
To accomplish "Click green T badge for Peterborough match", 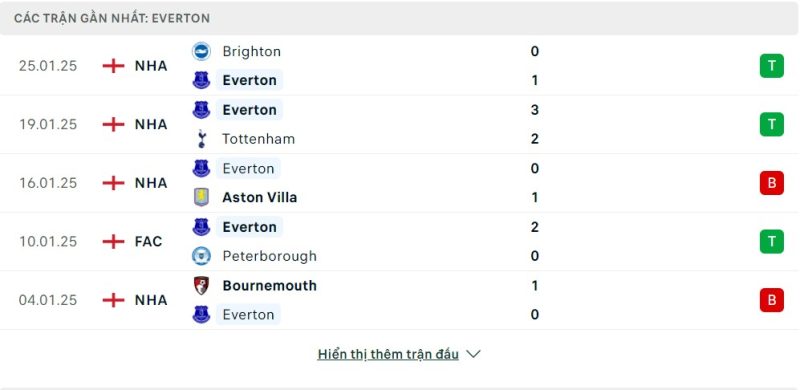I will coord(771,241).
